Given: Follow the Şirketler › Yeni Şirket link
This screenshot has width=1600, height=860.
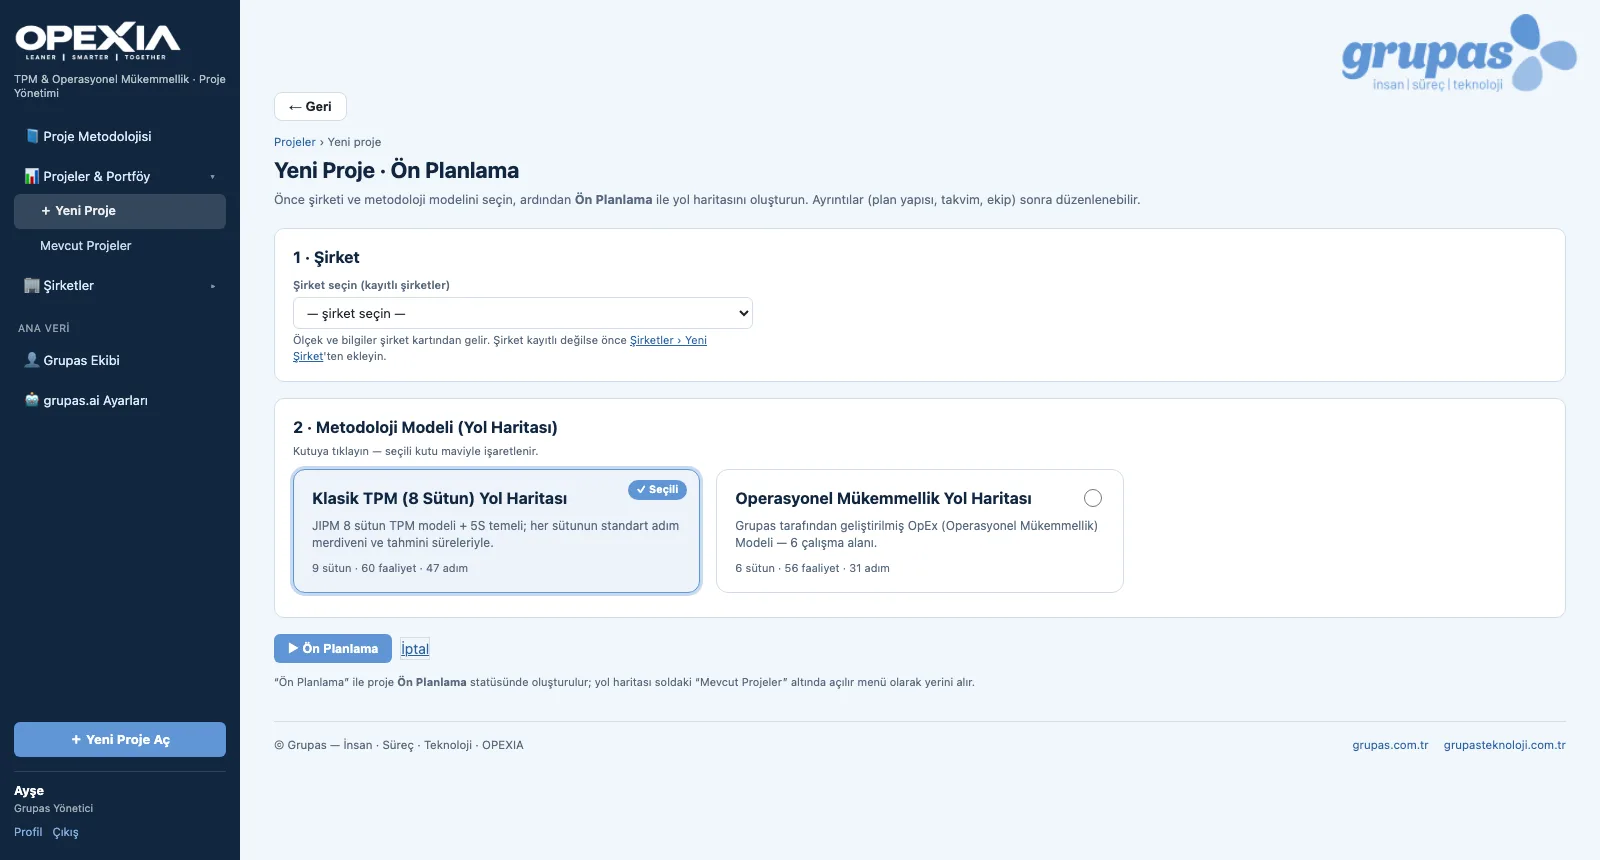Looking at the screenshot, I should 668,340.
